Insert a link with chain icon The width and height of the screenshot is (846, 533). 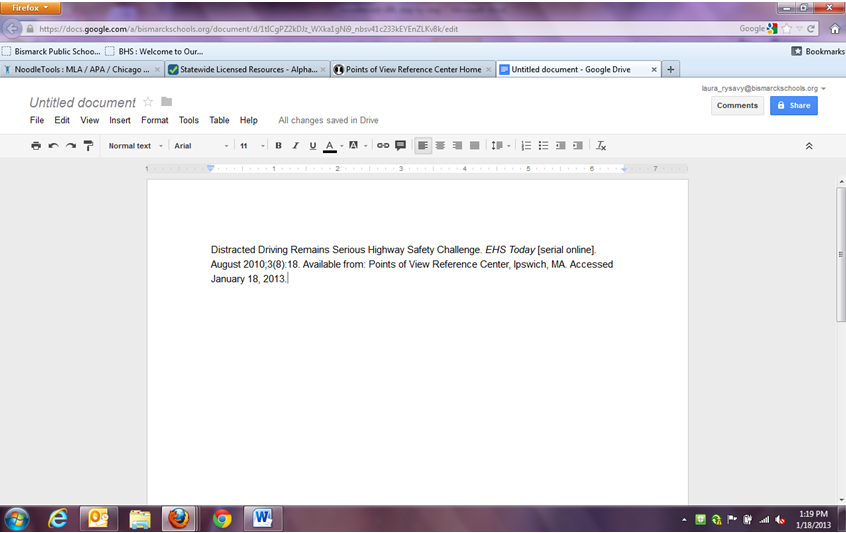383,146
